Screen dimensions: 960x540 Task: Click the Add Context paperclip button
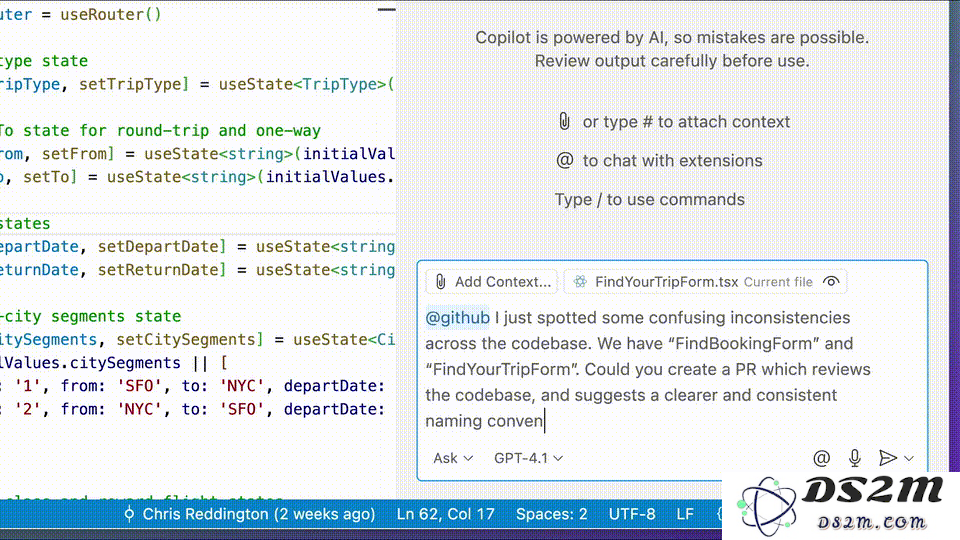click(x=492, y=282)
